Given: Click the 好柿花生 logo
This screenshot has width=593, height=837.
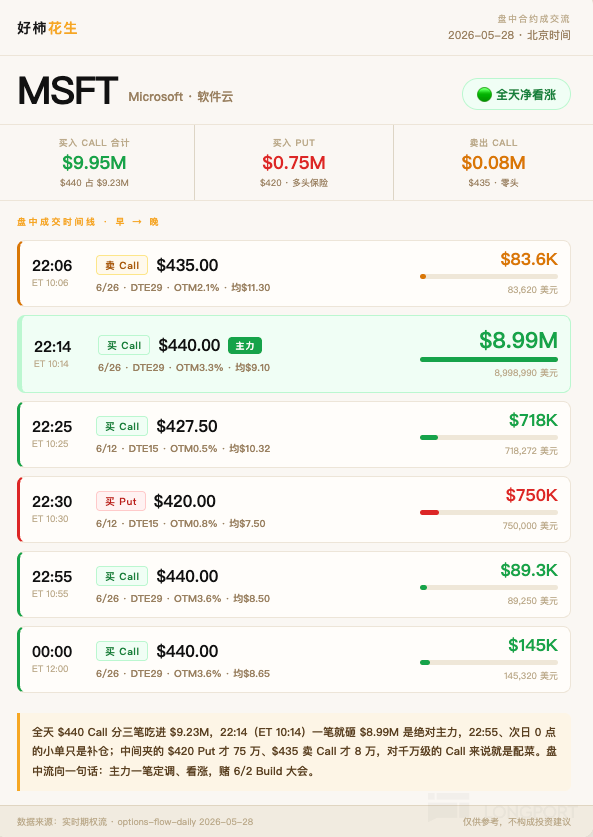Looking at the screenshot, I should pos(47,28).
